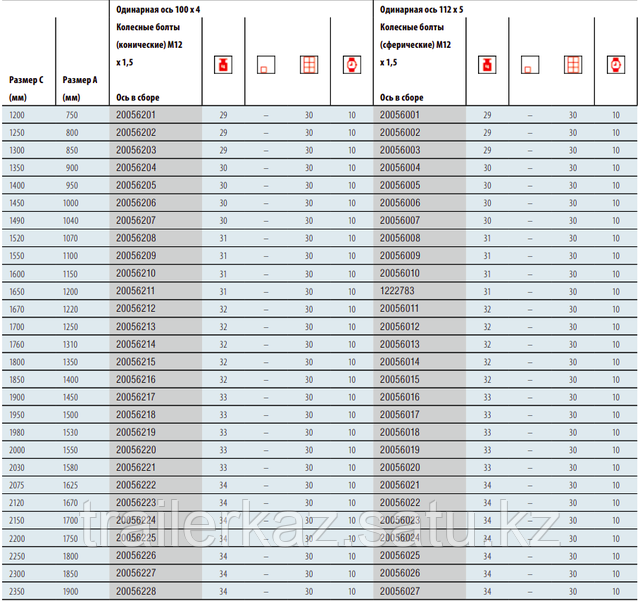640x601 pixels.
Task: Select part number 20056210
Action: click(x=136, y=273)
